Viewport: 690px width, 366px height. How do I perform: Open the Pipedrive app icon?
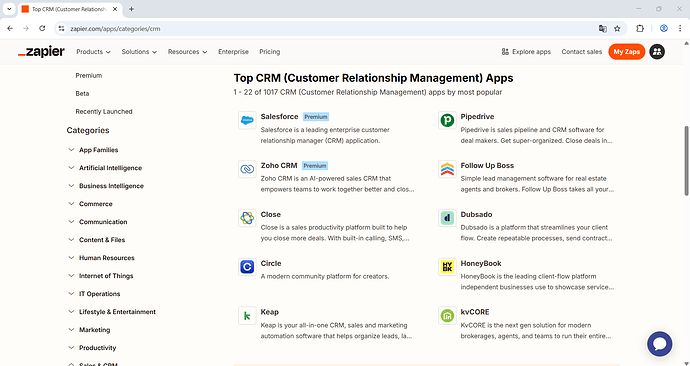447,121
